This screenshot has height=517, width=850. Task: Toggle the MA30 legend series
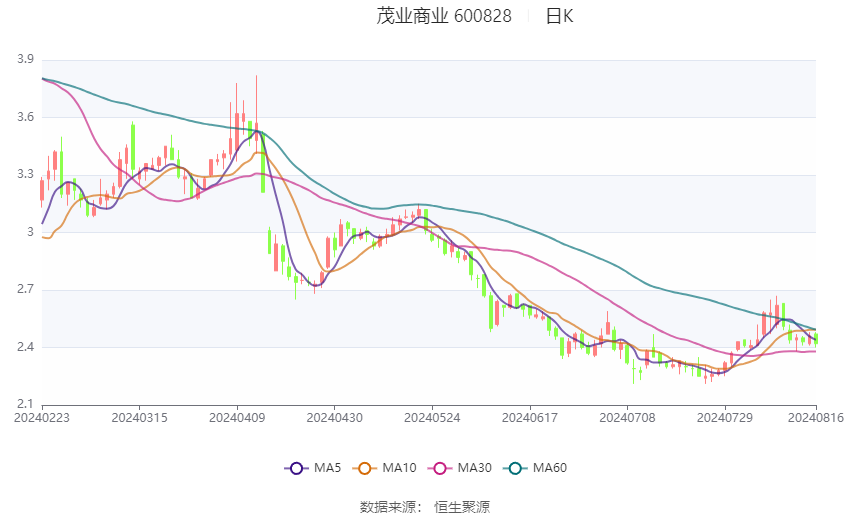[x=460, y=468]
